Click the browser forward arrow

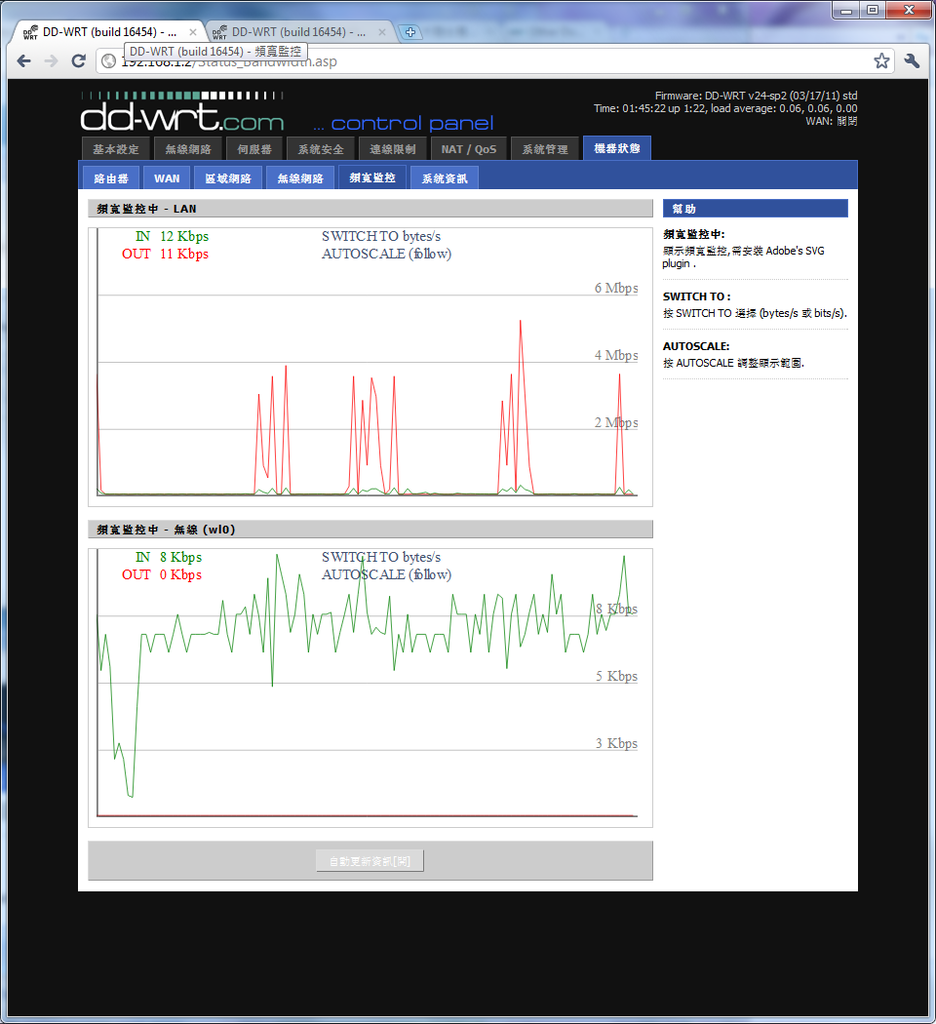click(x=51, y=61)
